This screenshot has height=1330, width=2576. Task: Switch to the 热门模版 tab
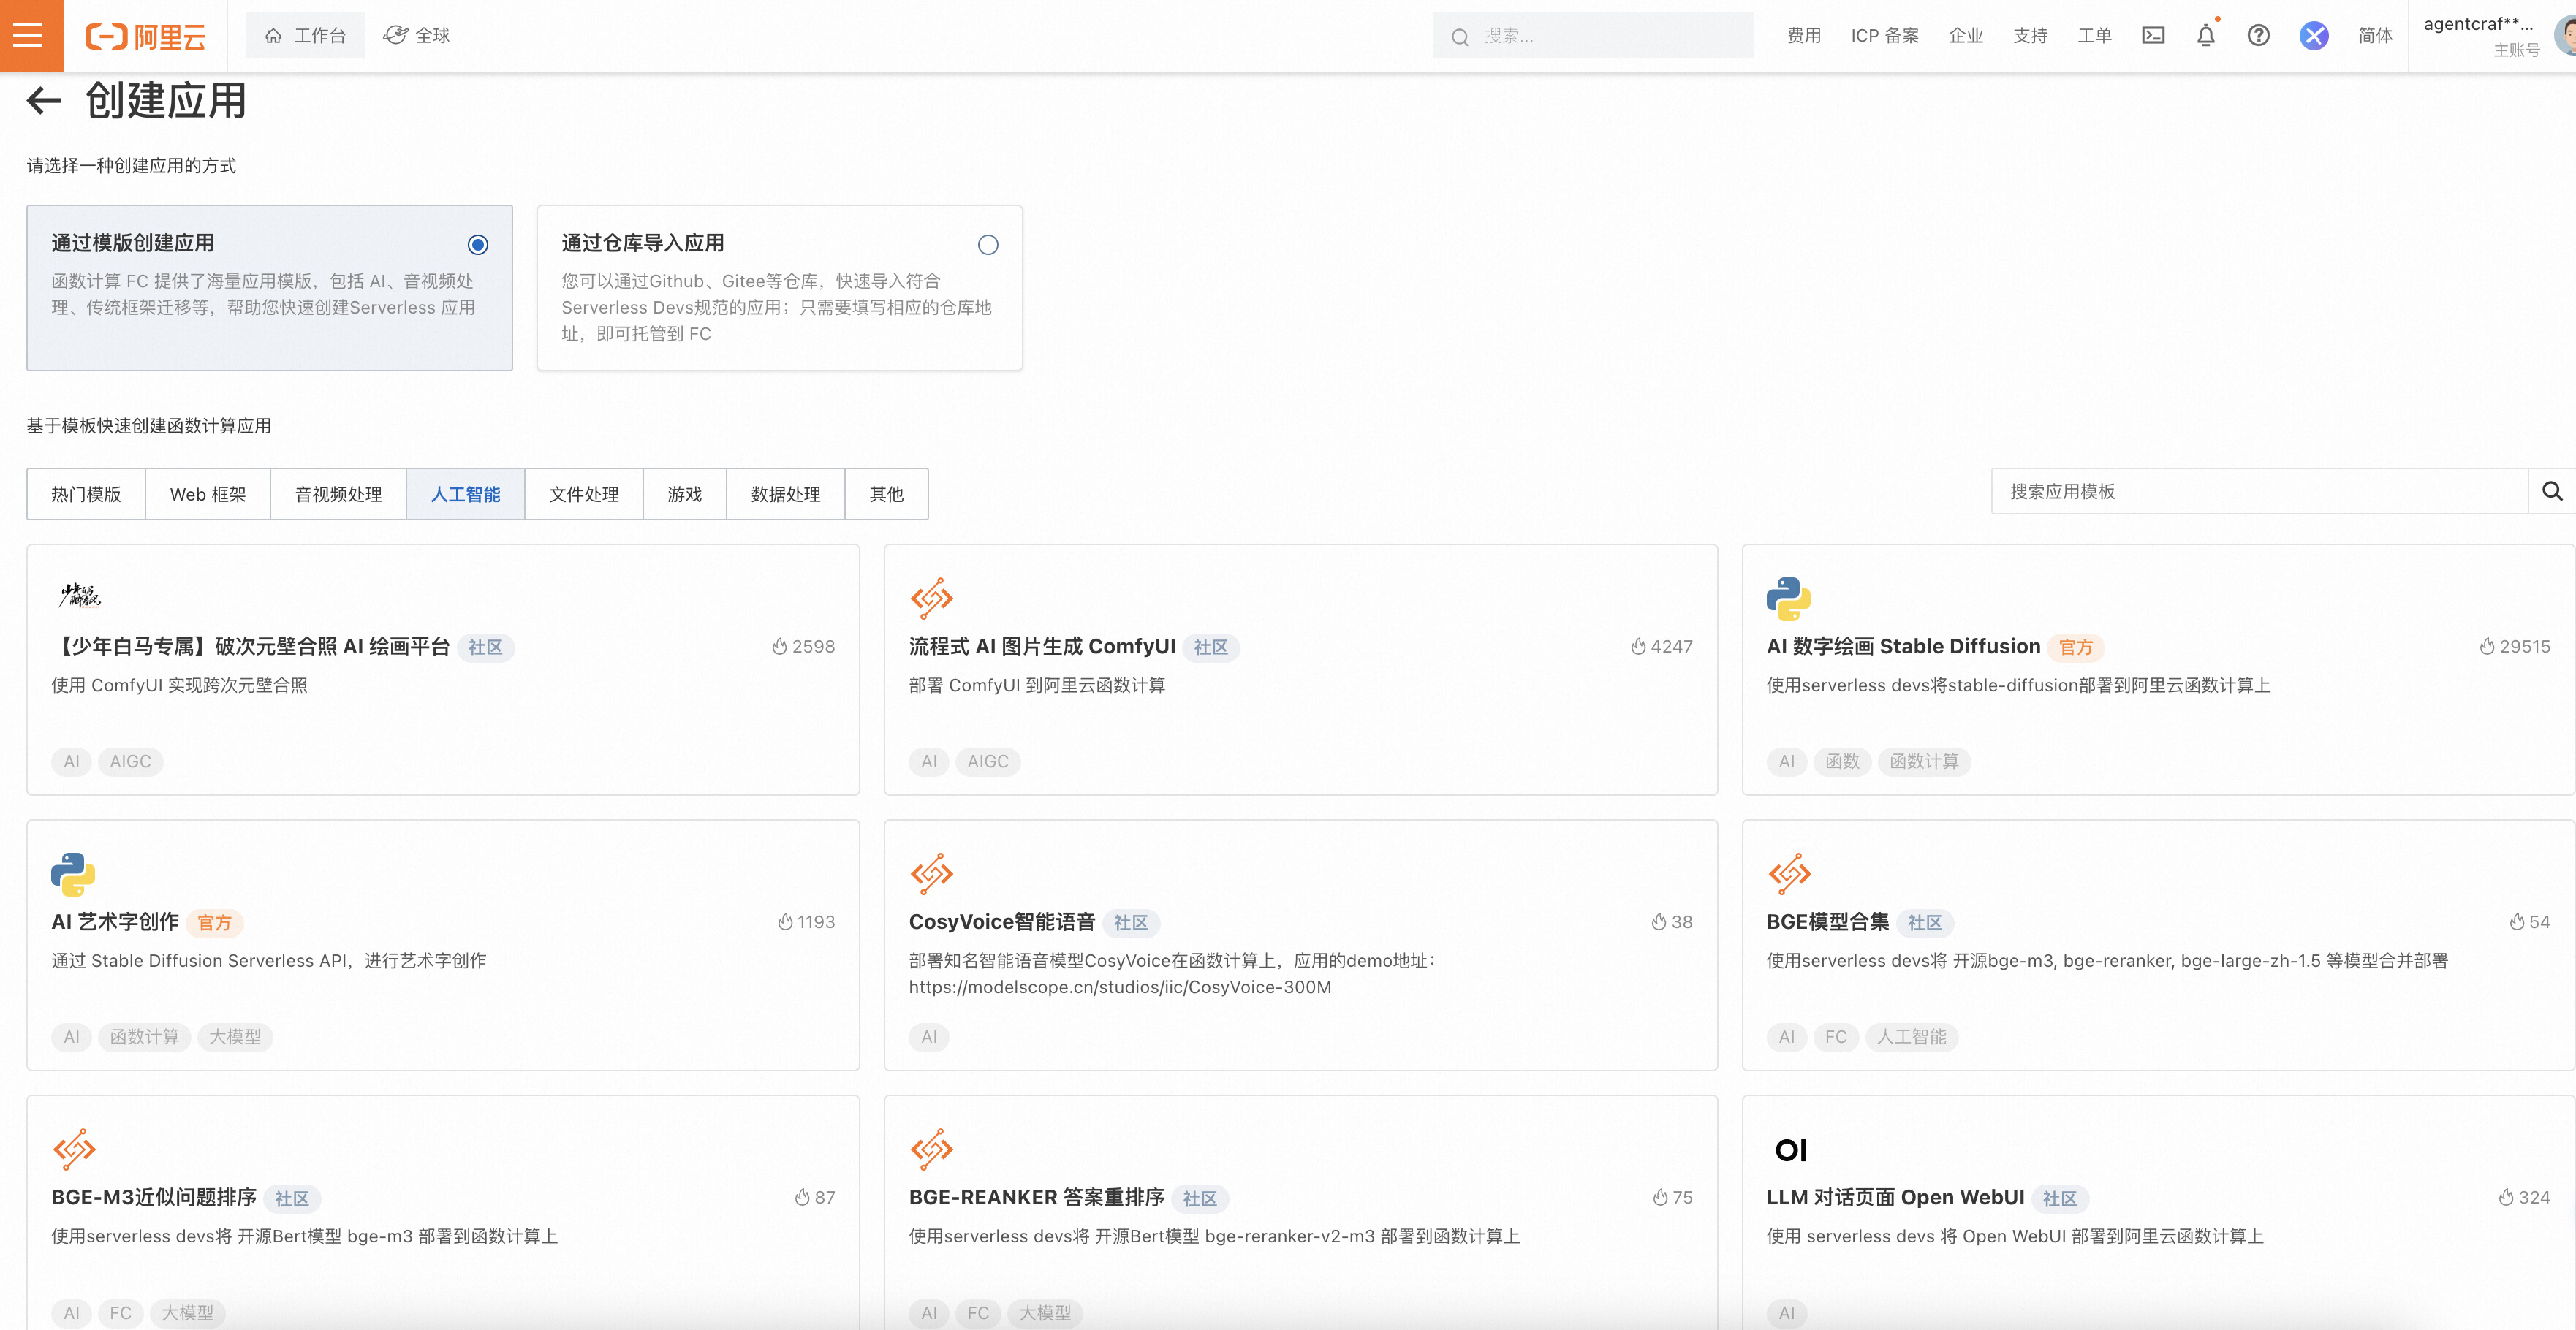pos(85,493)
